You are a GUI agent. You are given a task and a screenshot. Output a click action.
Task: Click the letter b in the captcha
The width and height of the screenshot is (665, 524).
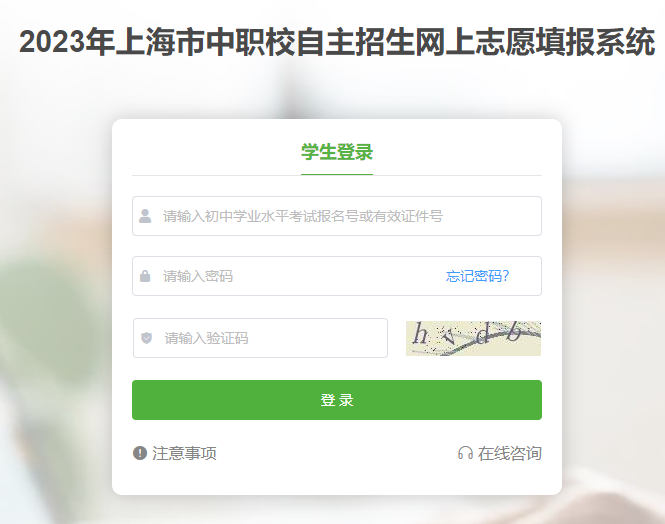514,332
